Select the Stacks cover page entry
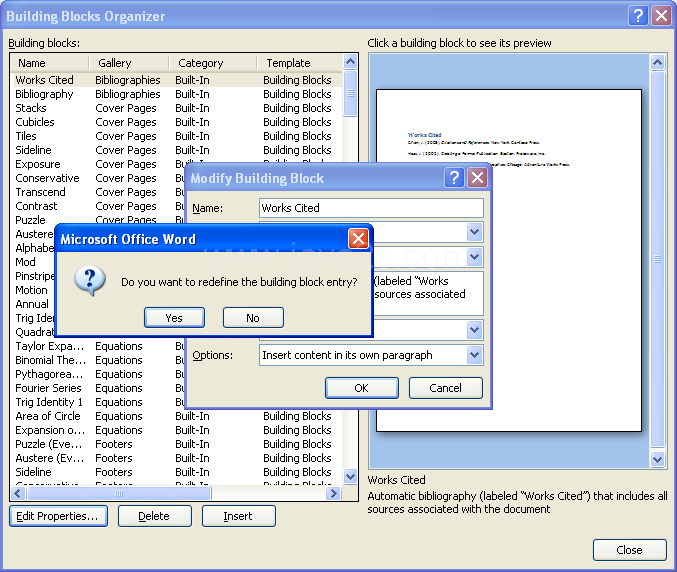This screenshot has width=677, height=572. pos(176,108)
